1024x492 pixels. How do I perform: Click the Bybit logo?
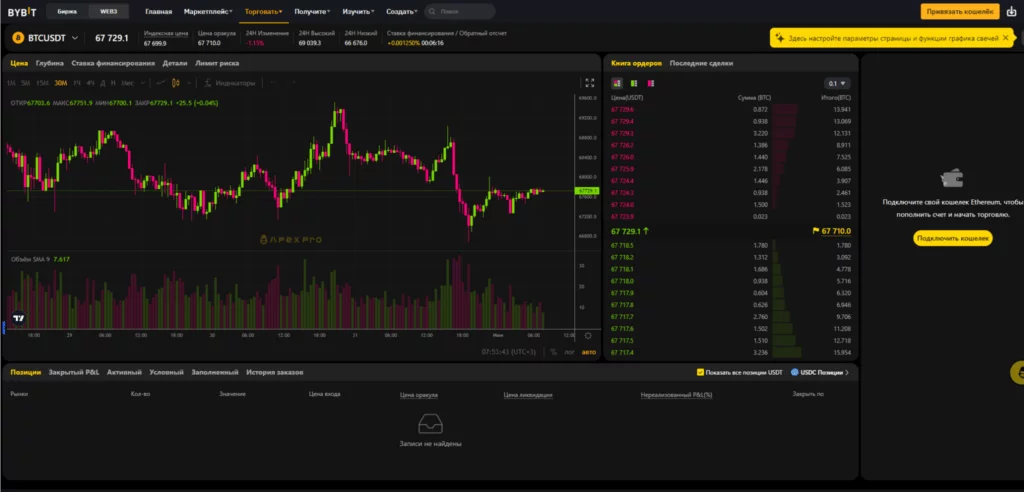(x=22, y=12)
